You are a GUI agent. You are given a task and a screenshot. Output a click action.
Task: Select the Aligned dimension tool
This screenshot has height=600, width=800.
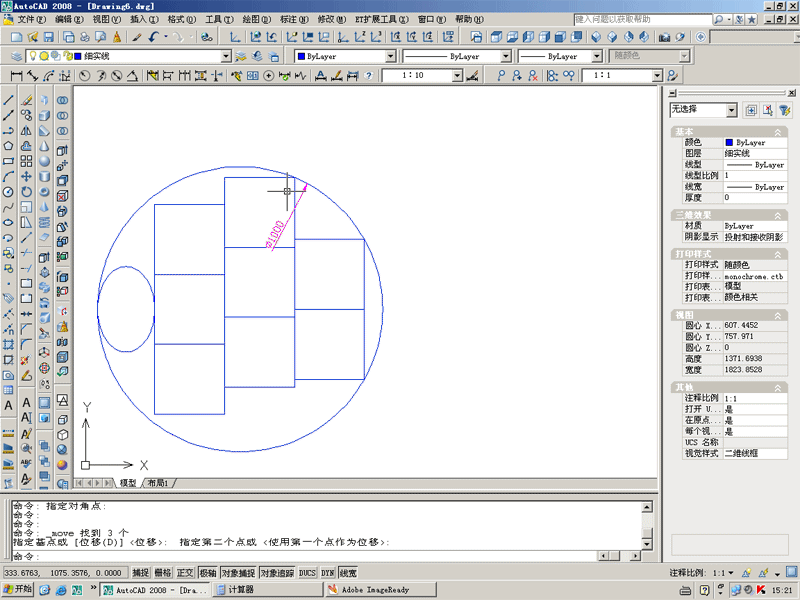32,76
